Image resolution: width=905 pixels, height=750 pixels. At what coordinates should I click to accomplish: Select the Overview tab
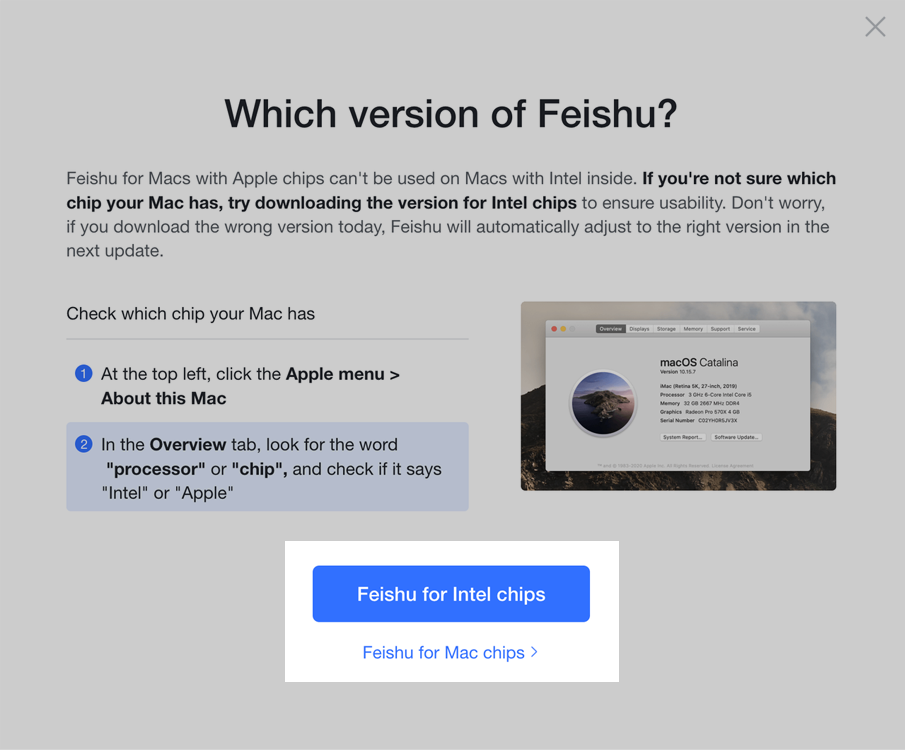(610, 329)
